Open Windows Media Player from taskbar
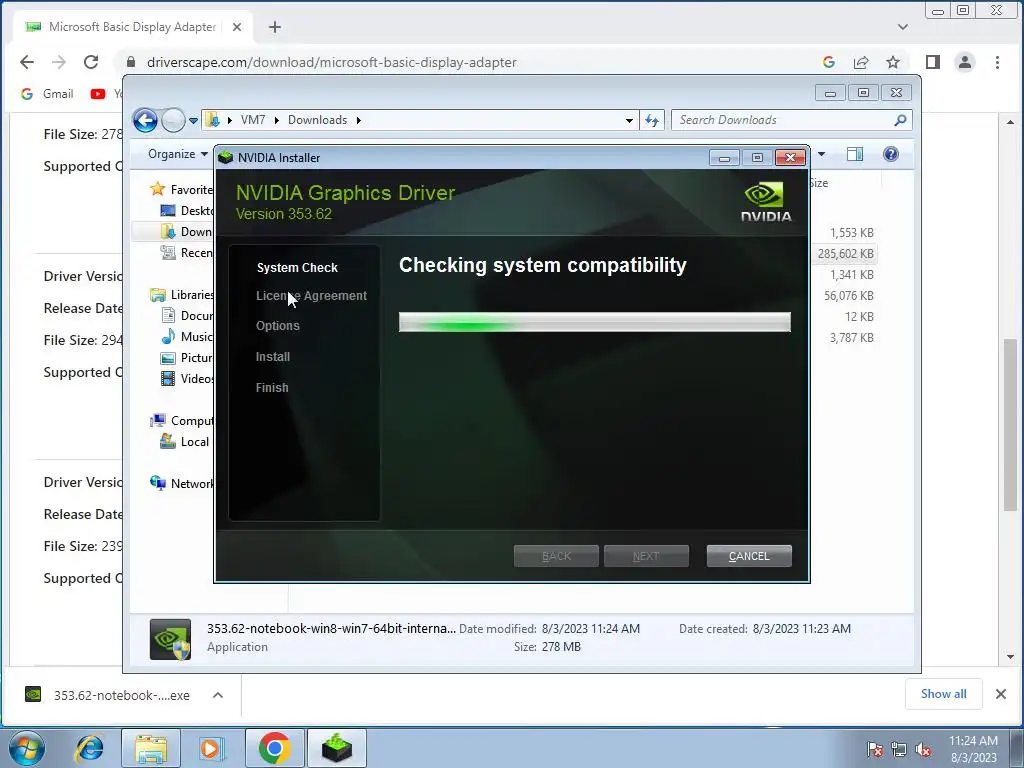The width and height of the screenshot is (1024, 768). click(x=212, y=748)
